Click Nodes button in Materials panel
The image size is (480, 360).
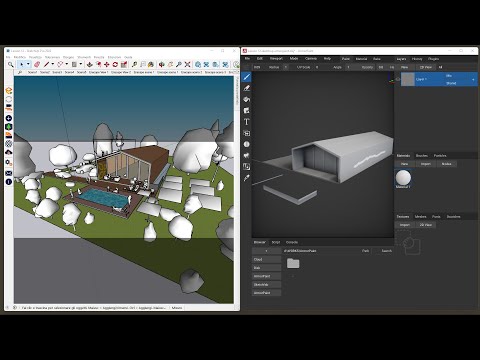click(x=446, y=164)
